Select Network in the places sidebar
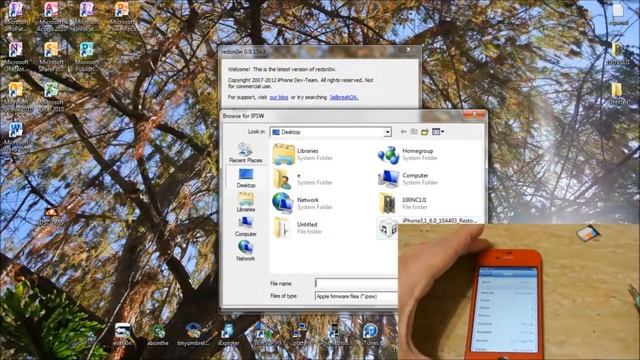 (x=245, y=251)
